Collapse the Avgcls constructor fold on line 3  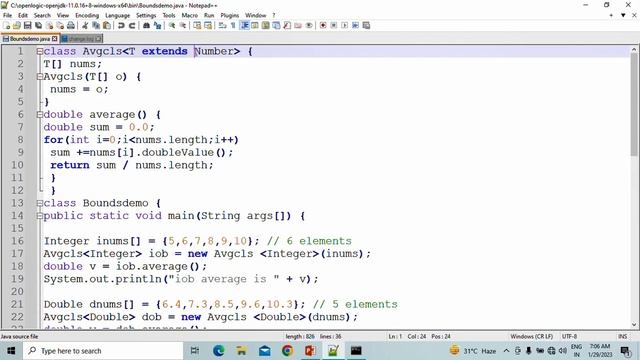pyautogui.click(x=40, y=76)
